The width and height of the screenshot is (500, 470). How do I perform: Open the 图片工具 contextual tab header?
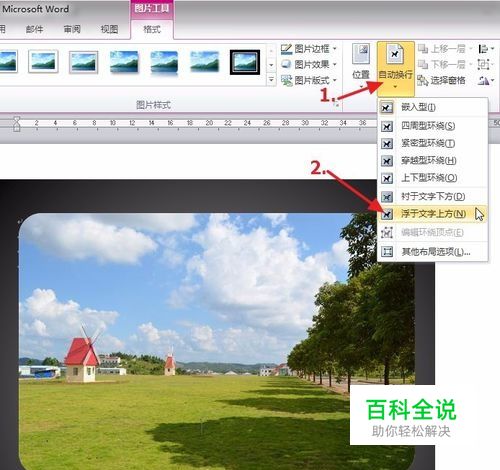click(152, 9)
